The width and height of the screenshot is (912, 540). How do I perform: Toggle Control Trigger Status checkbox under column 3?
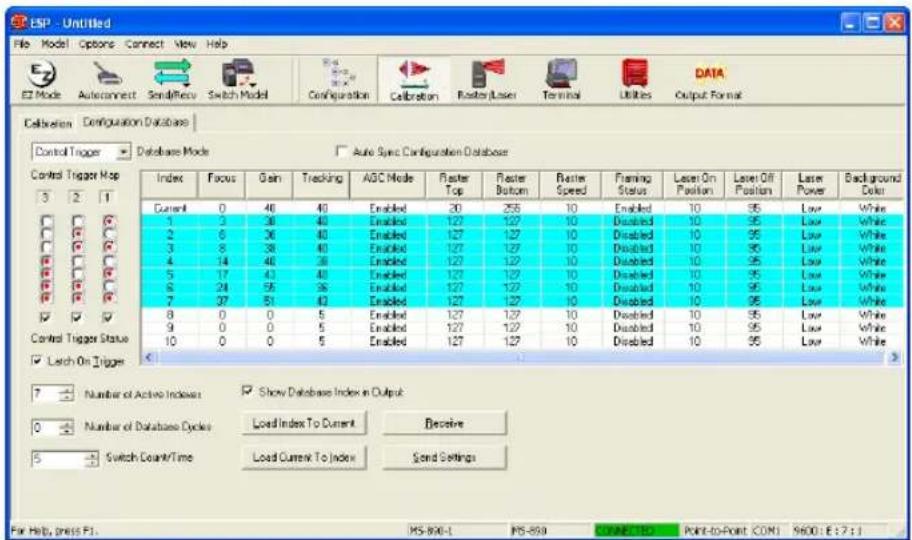pyautogui.click(x=47, y=318)
